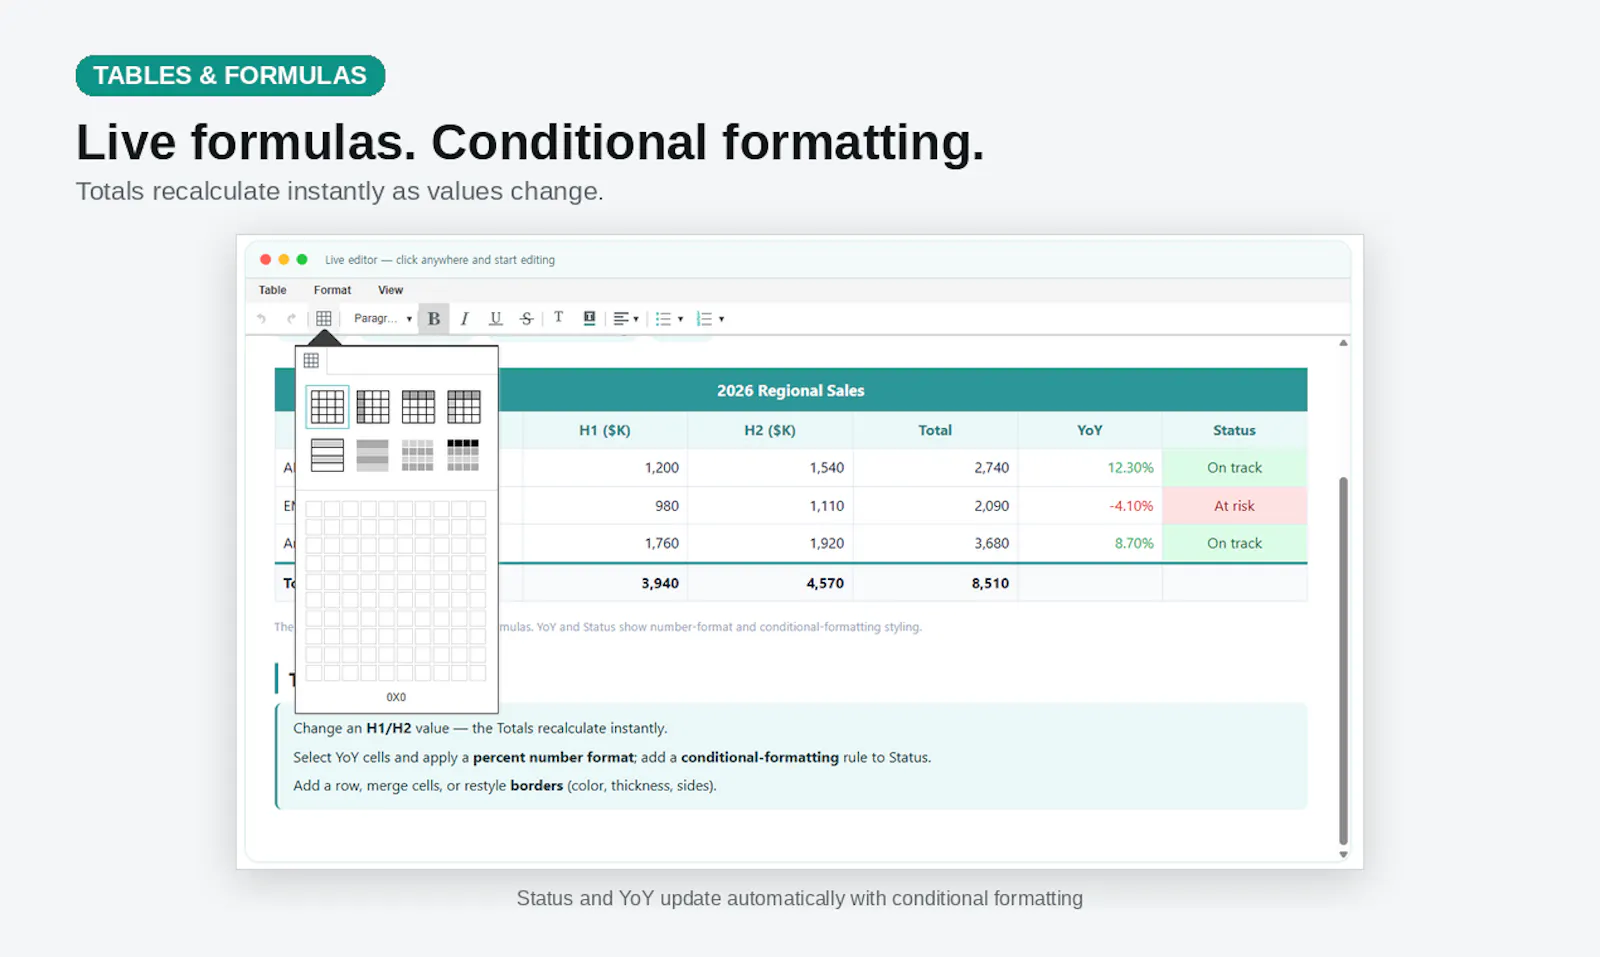Choose the black header checkered table style

tap(464, 455)
